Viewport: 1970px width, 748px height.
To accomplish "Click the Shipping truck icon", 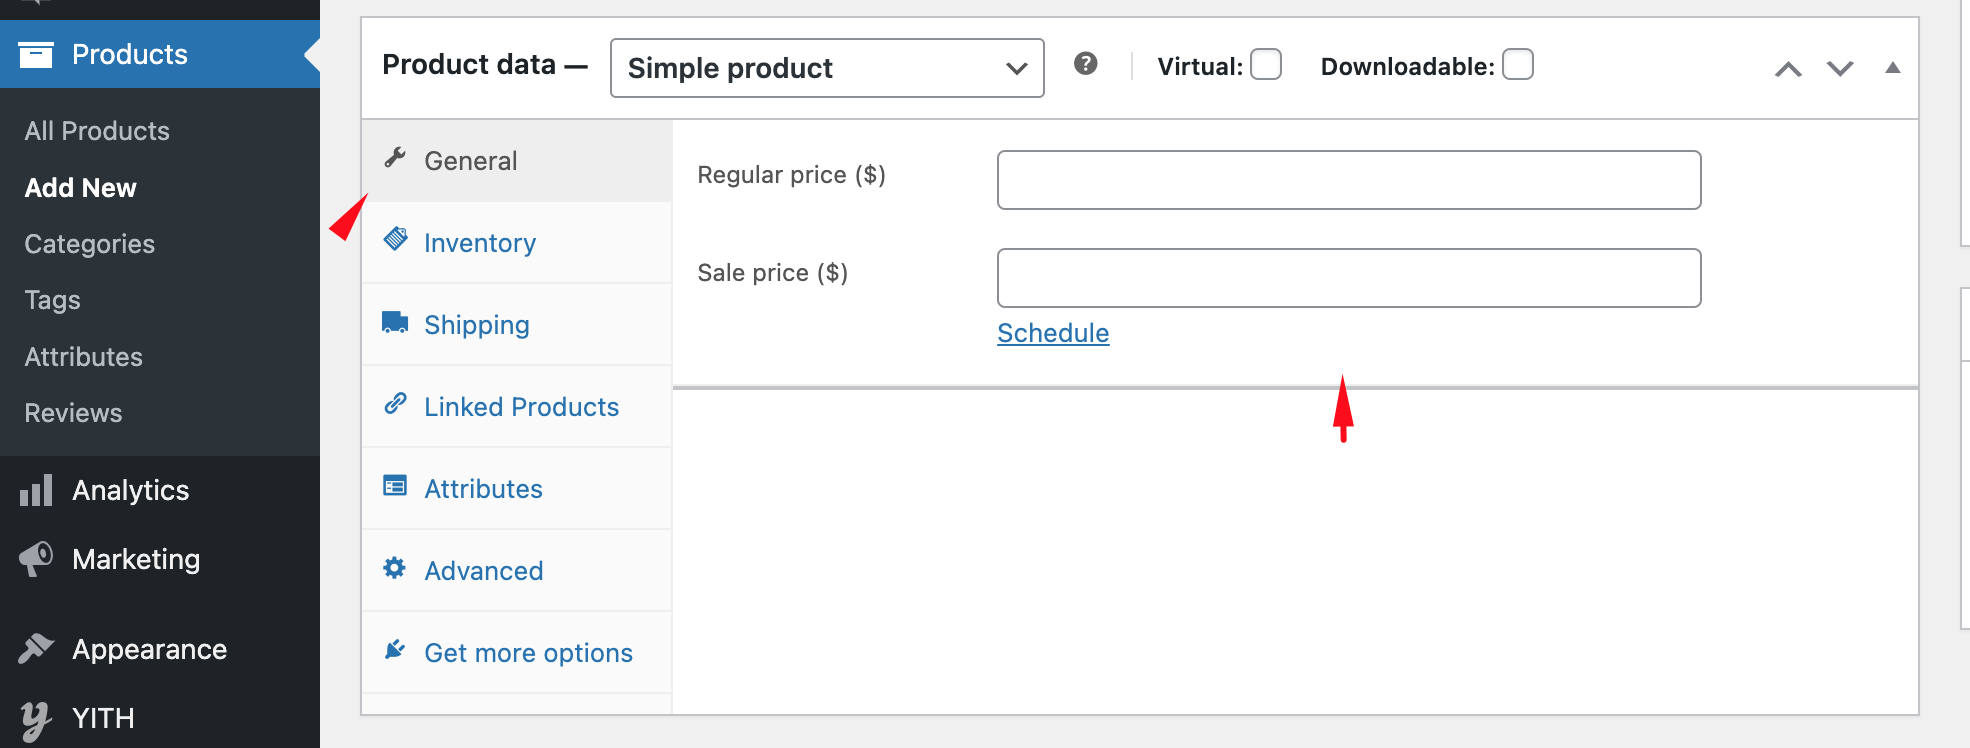I will 395,323.
